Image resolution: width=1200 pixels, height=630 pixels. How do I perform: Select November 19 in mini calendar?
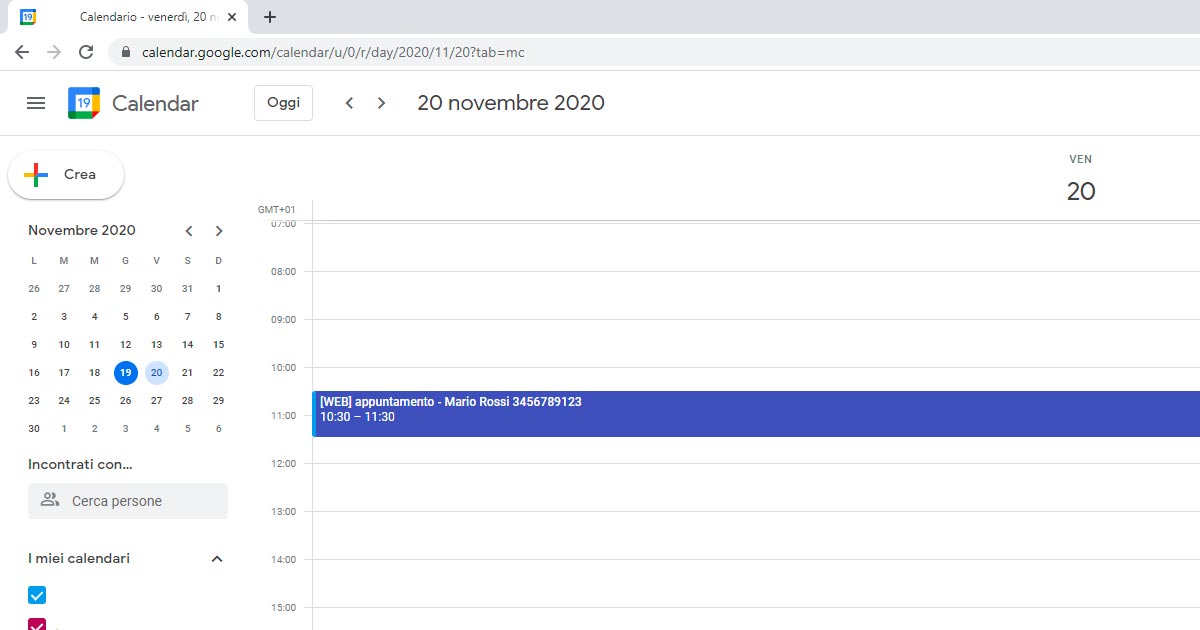[125, 373]
